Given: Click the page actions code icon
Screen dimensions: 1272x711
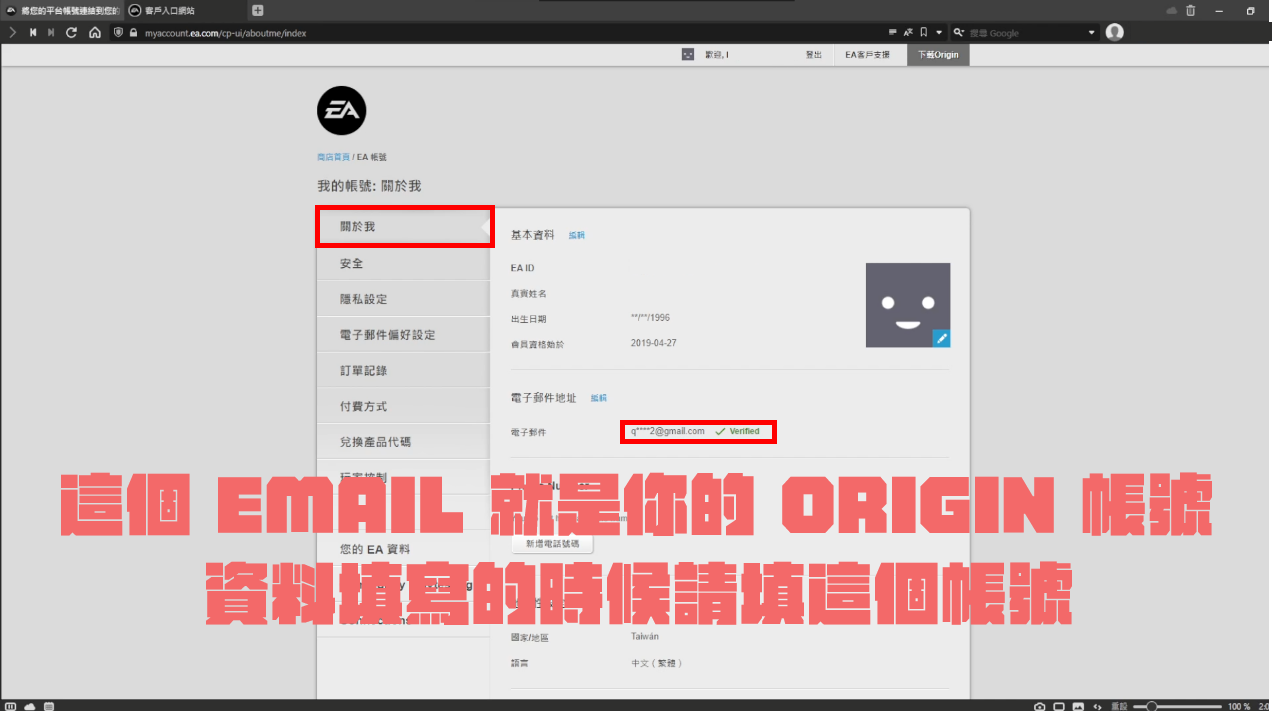Looking at the screenshot, I should (x=1098, y=706).
